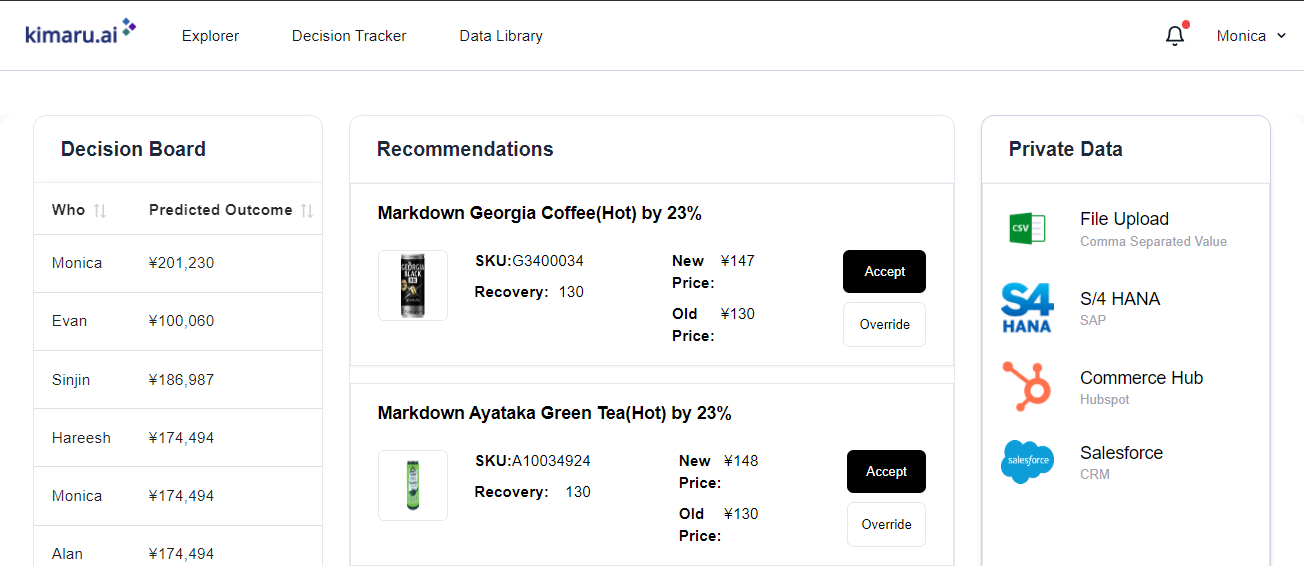Screen dimensions: 1304x566
Task: Open the kimaru.ai logo home link
Action: click(81, 33)
